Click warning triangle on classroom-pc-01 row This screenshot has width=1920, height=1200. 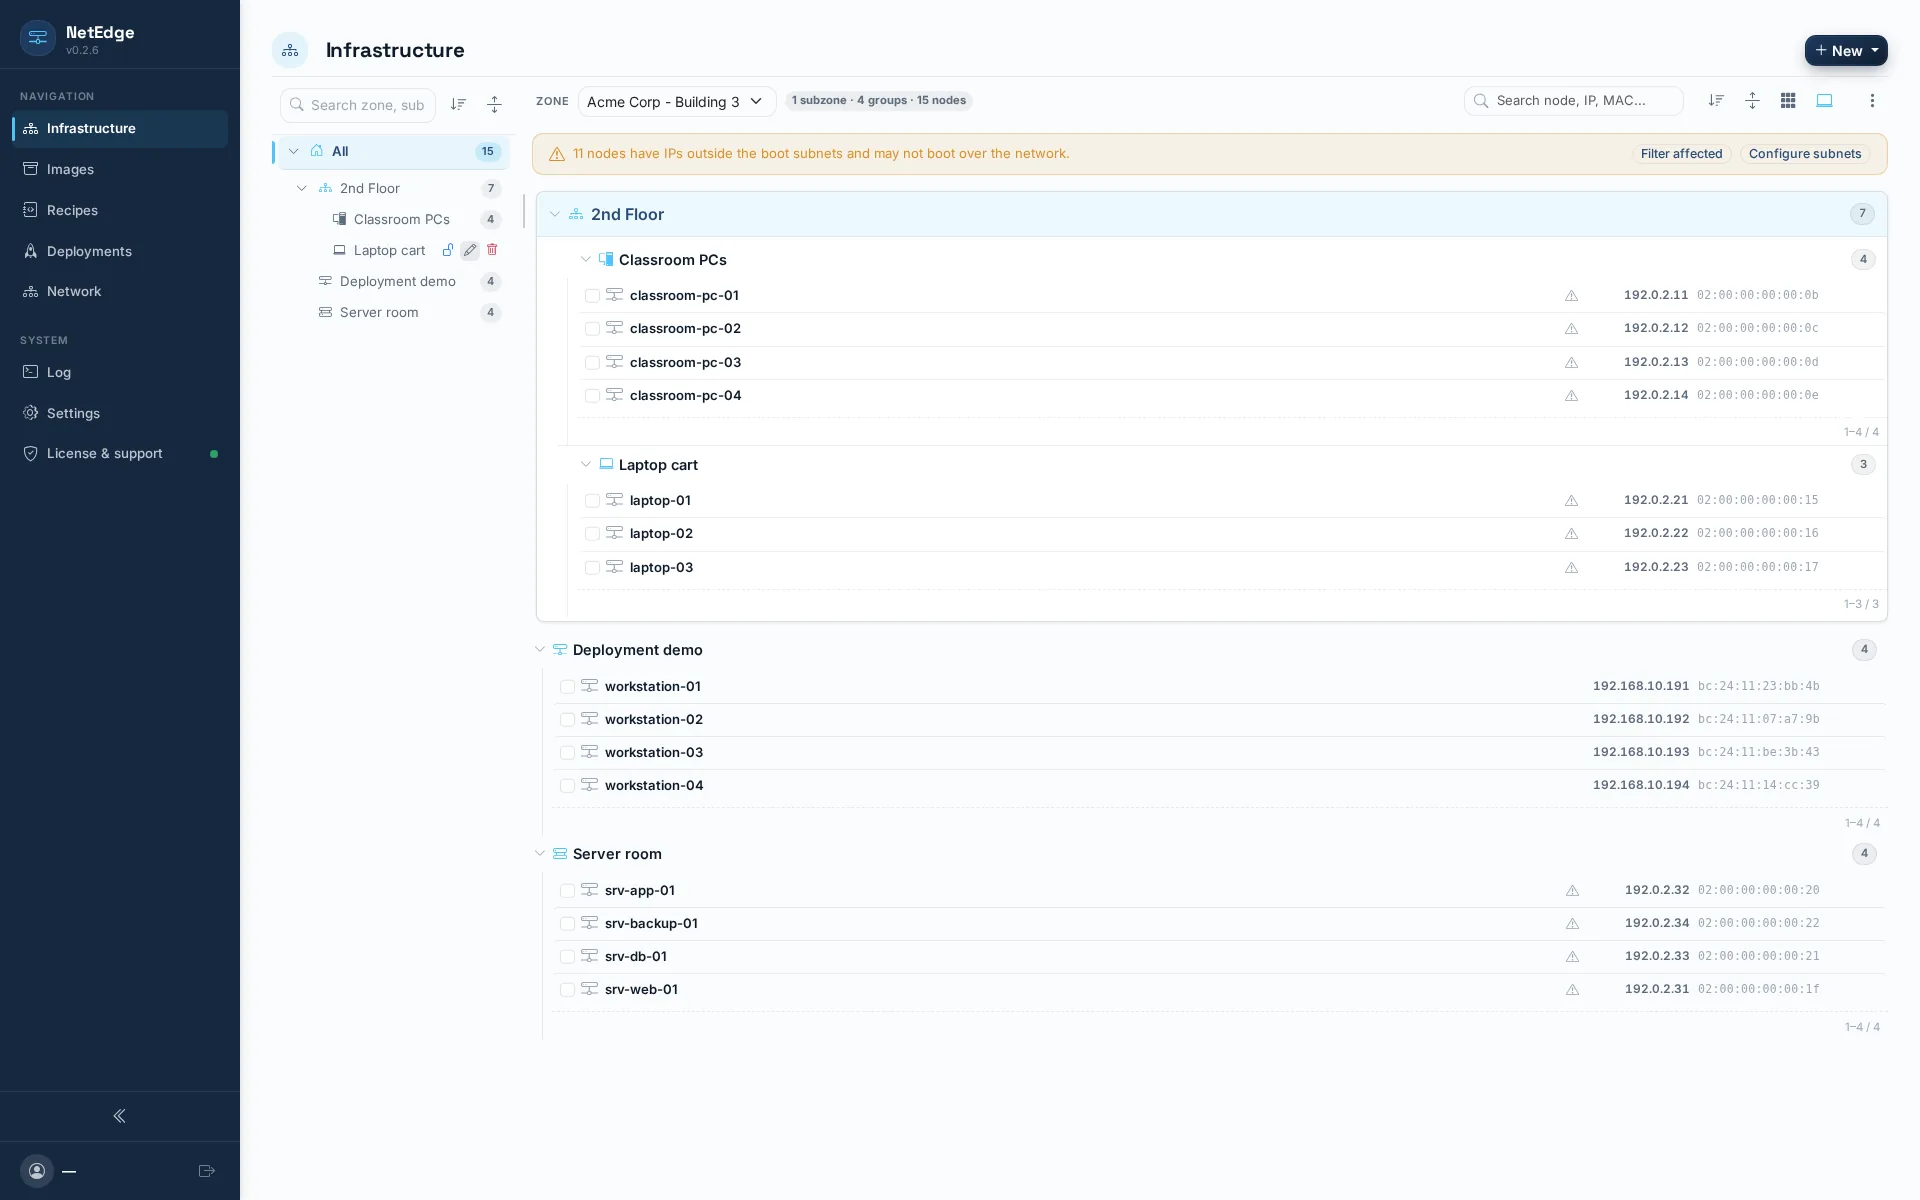1571,296
